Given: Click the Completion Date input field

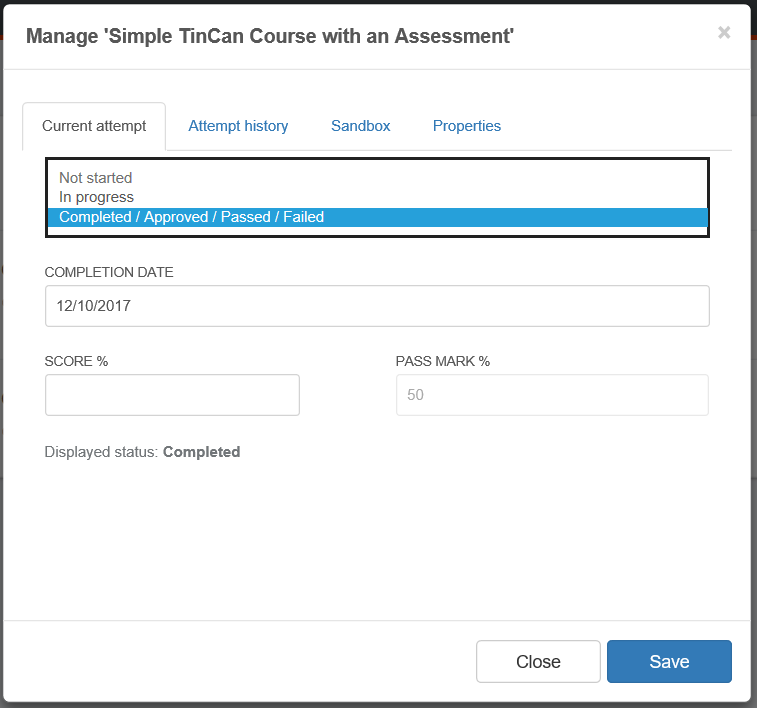Looking at the screenshot, I should coord(378,306).
